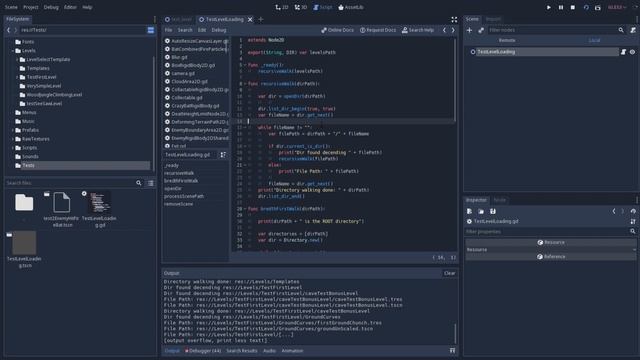
Task: Open Camera.gd in script list
Action: (x=183, y=73)
